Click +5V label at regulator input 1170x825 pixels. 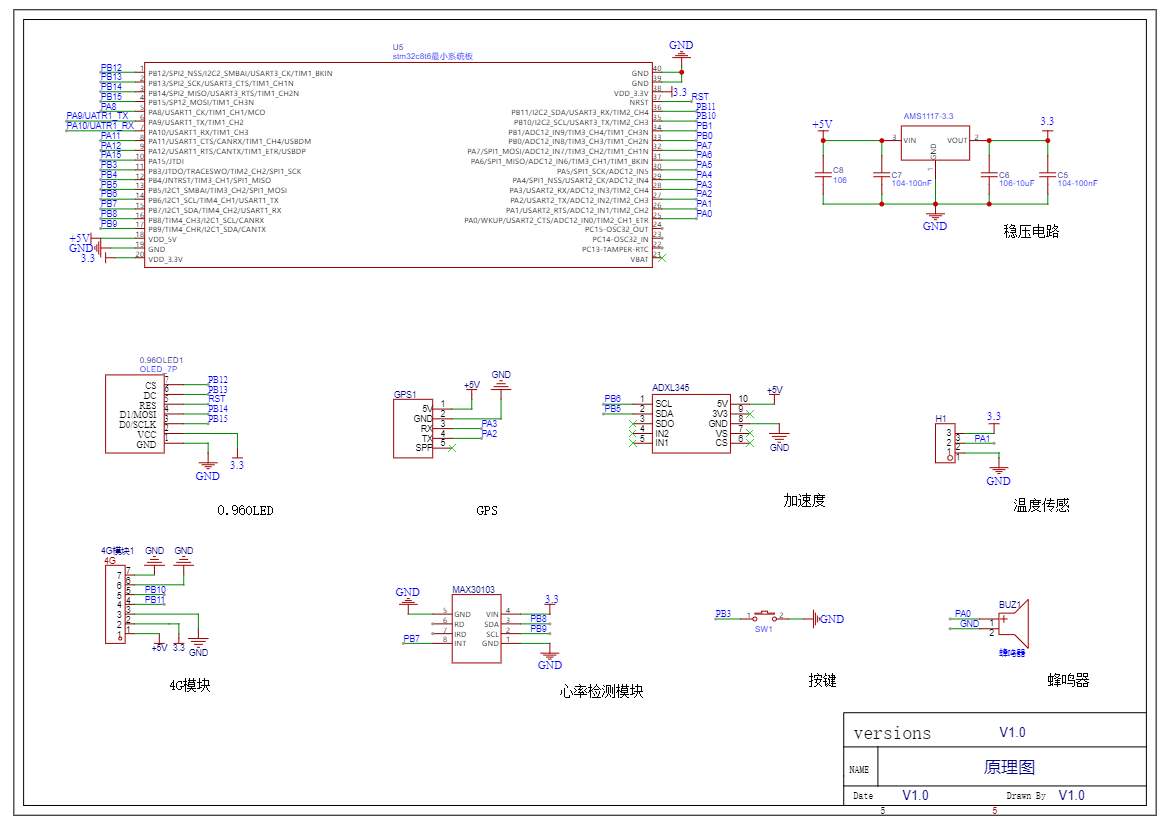822,125
